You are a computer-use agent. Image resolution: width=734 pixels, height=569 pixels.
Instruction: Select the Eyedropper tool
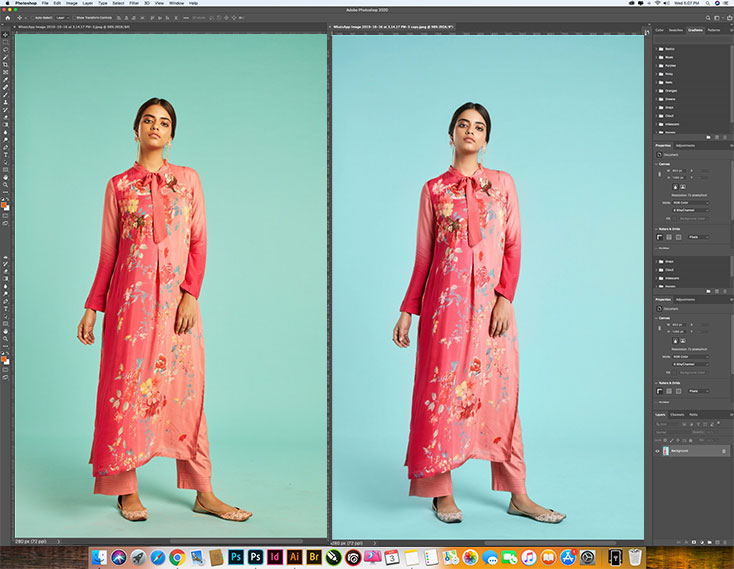point(6,80)
